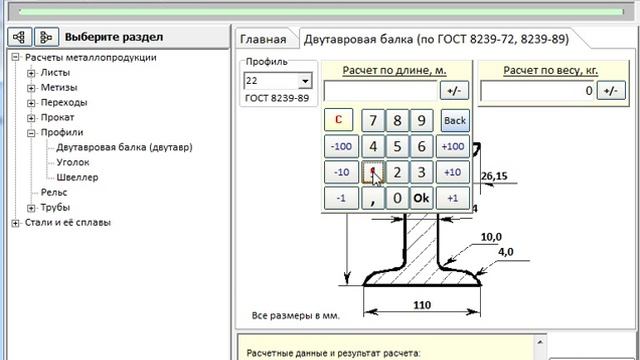Tap keypad digit 4

[373, 147]
